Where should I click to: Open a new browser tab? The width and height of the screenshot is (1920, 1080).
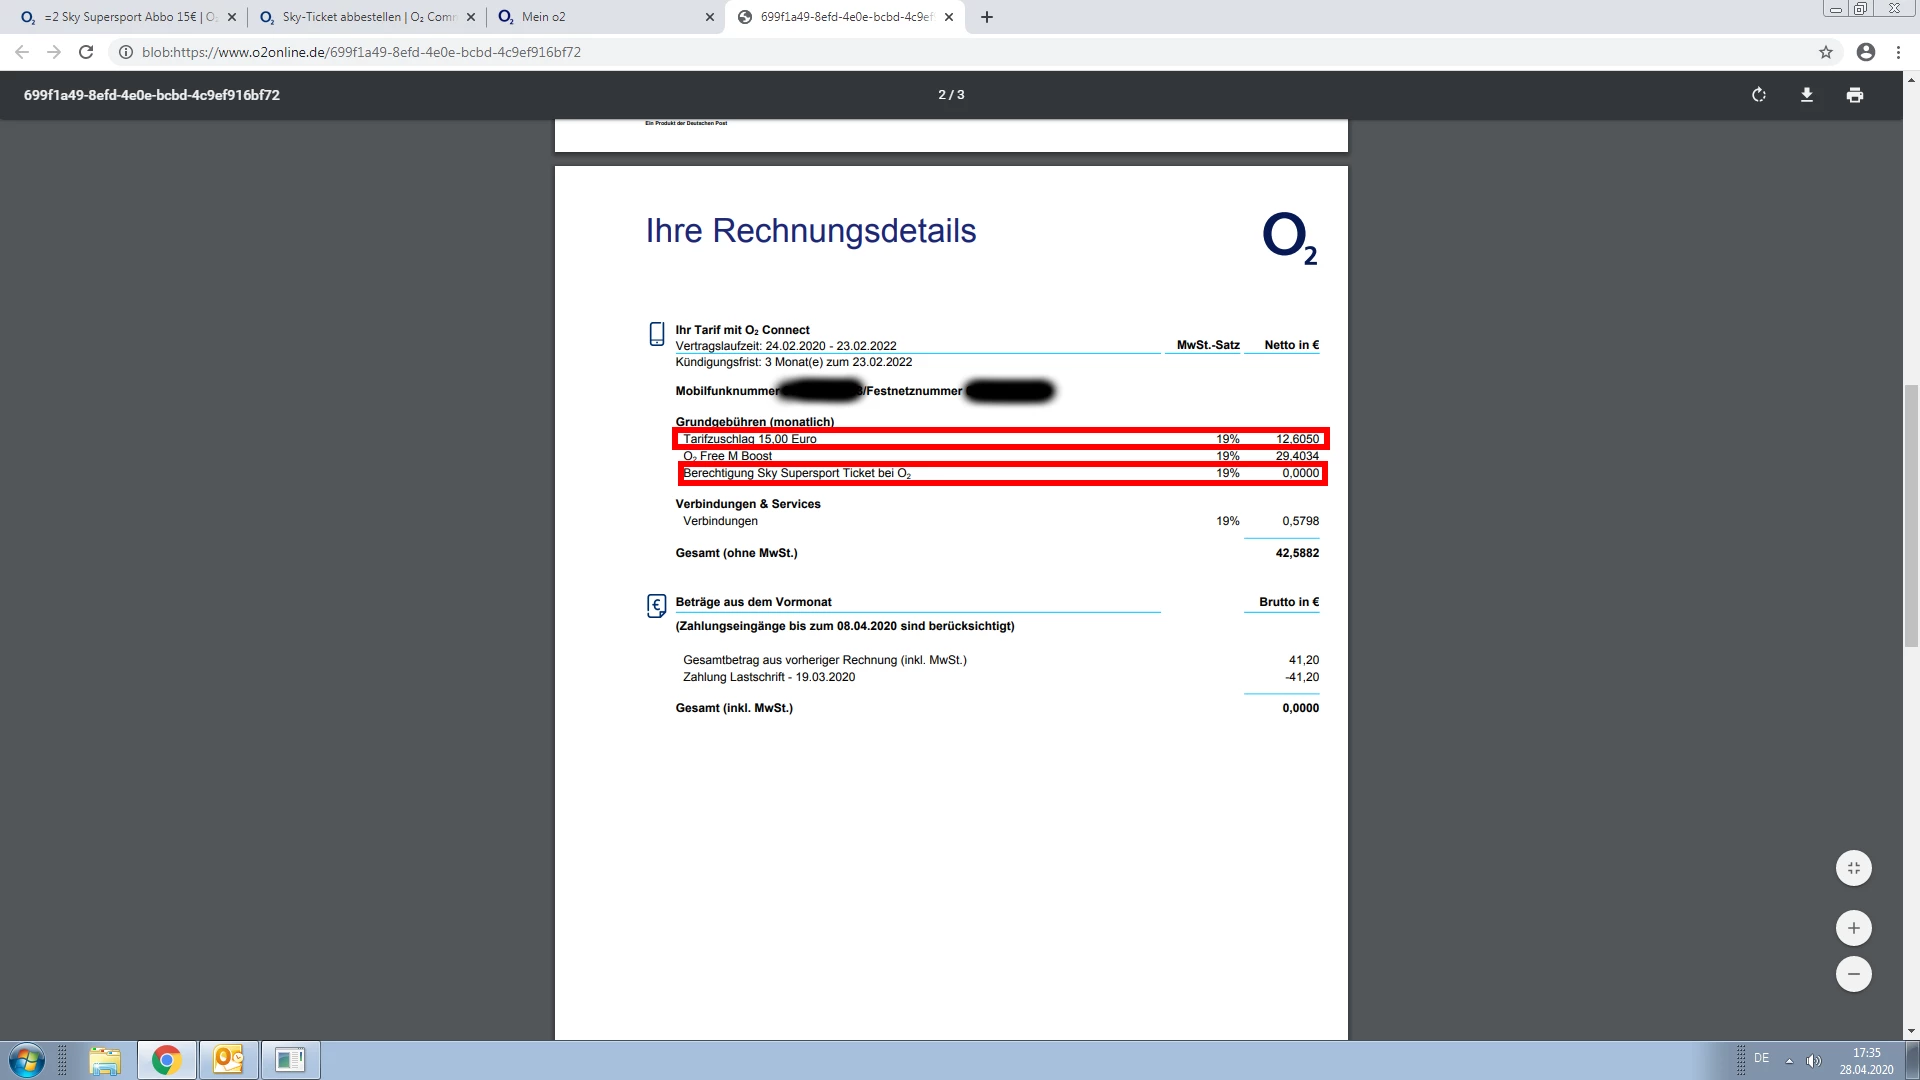click(987, 17)
